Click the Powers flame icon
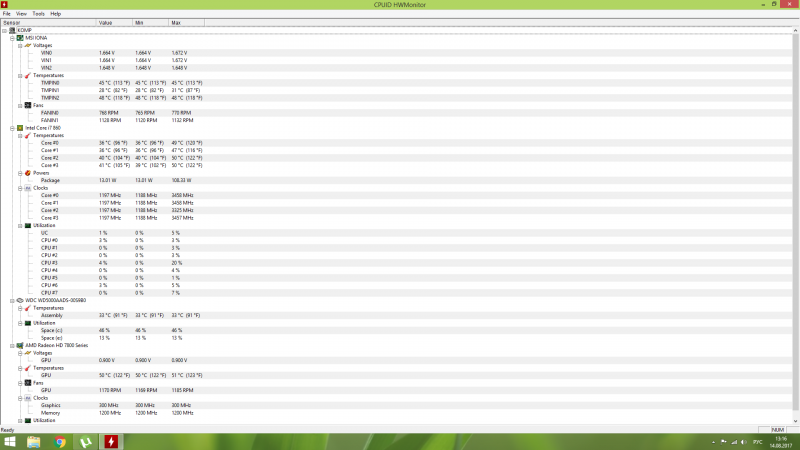 click(x=28, y=173)
